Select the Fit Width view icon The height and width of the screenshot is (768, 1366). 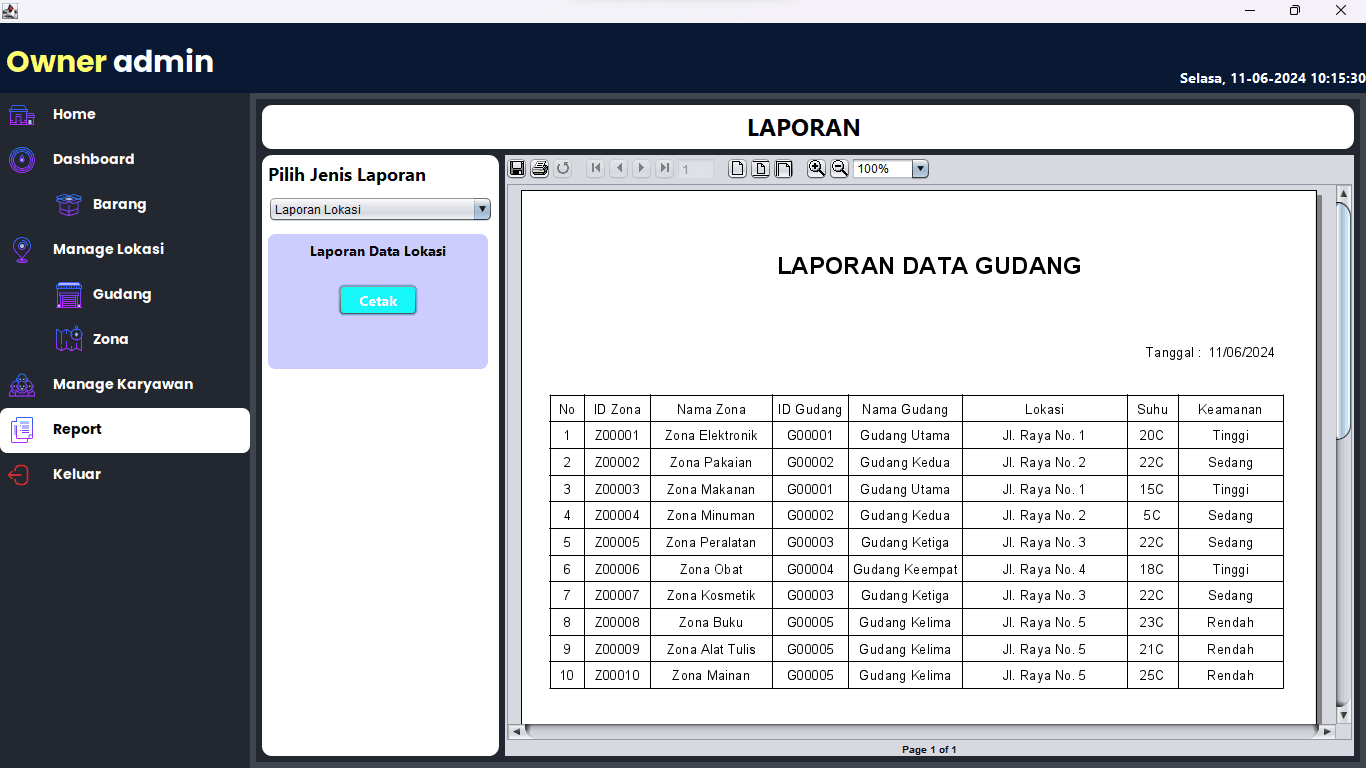pos(784,169)
